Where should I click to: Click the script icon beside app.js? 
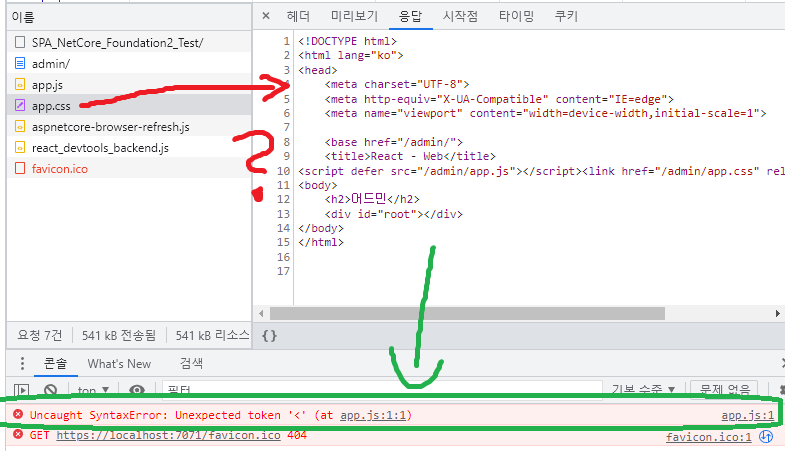pyautogui.click(x=20, y=84)
